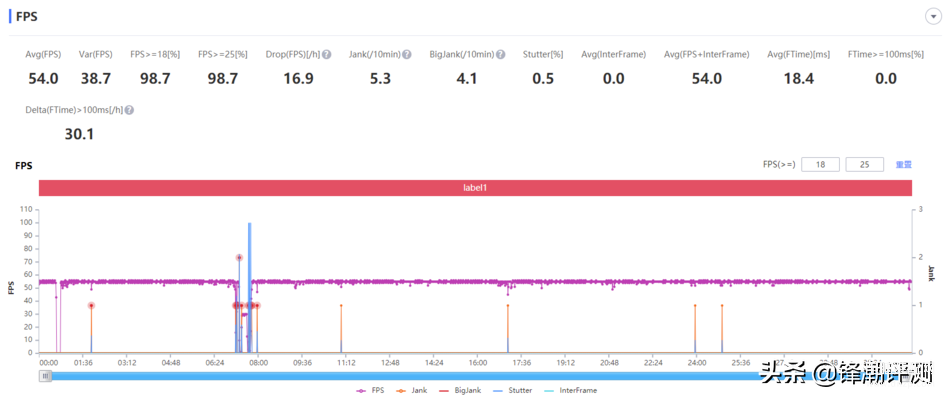This screenshot has width=945, height=397.
Task: Collapse the FPS section with top-right arrow
Action: [x=932, y=17]
